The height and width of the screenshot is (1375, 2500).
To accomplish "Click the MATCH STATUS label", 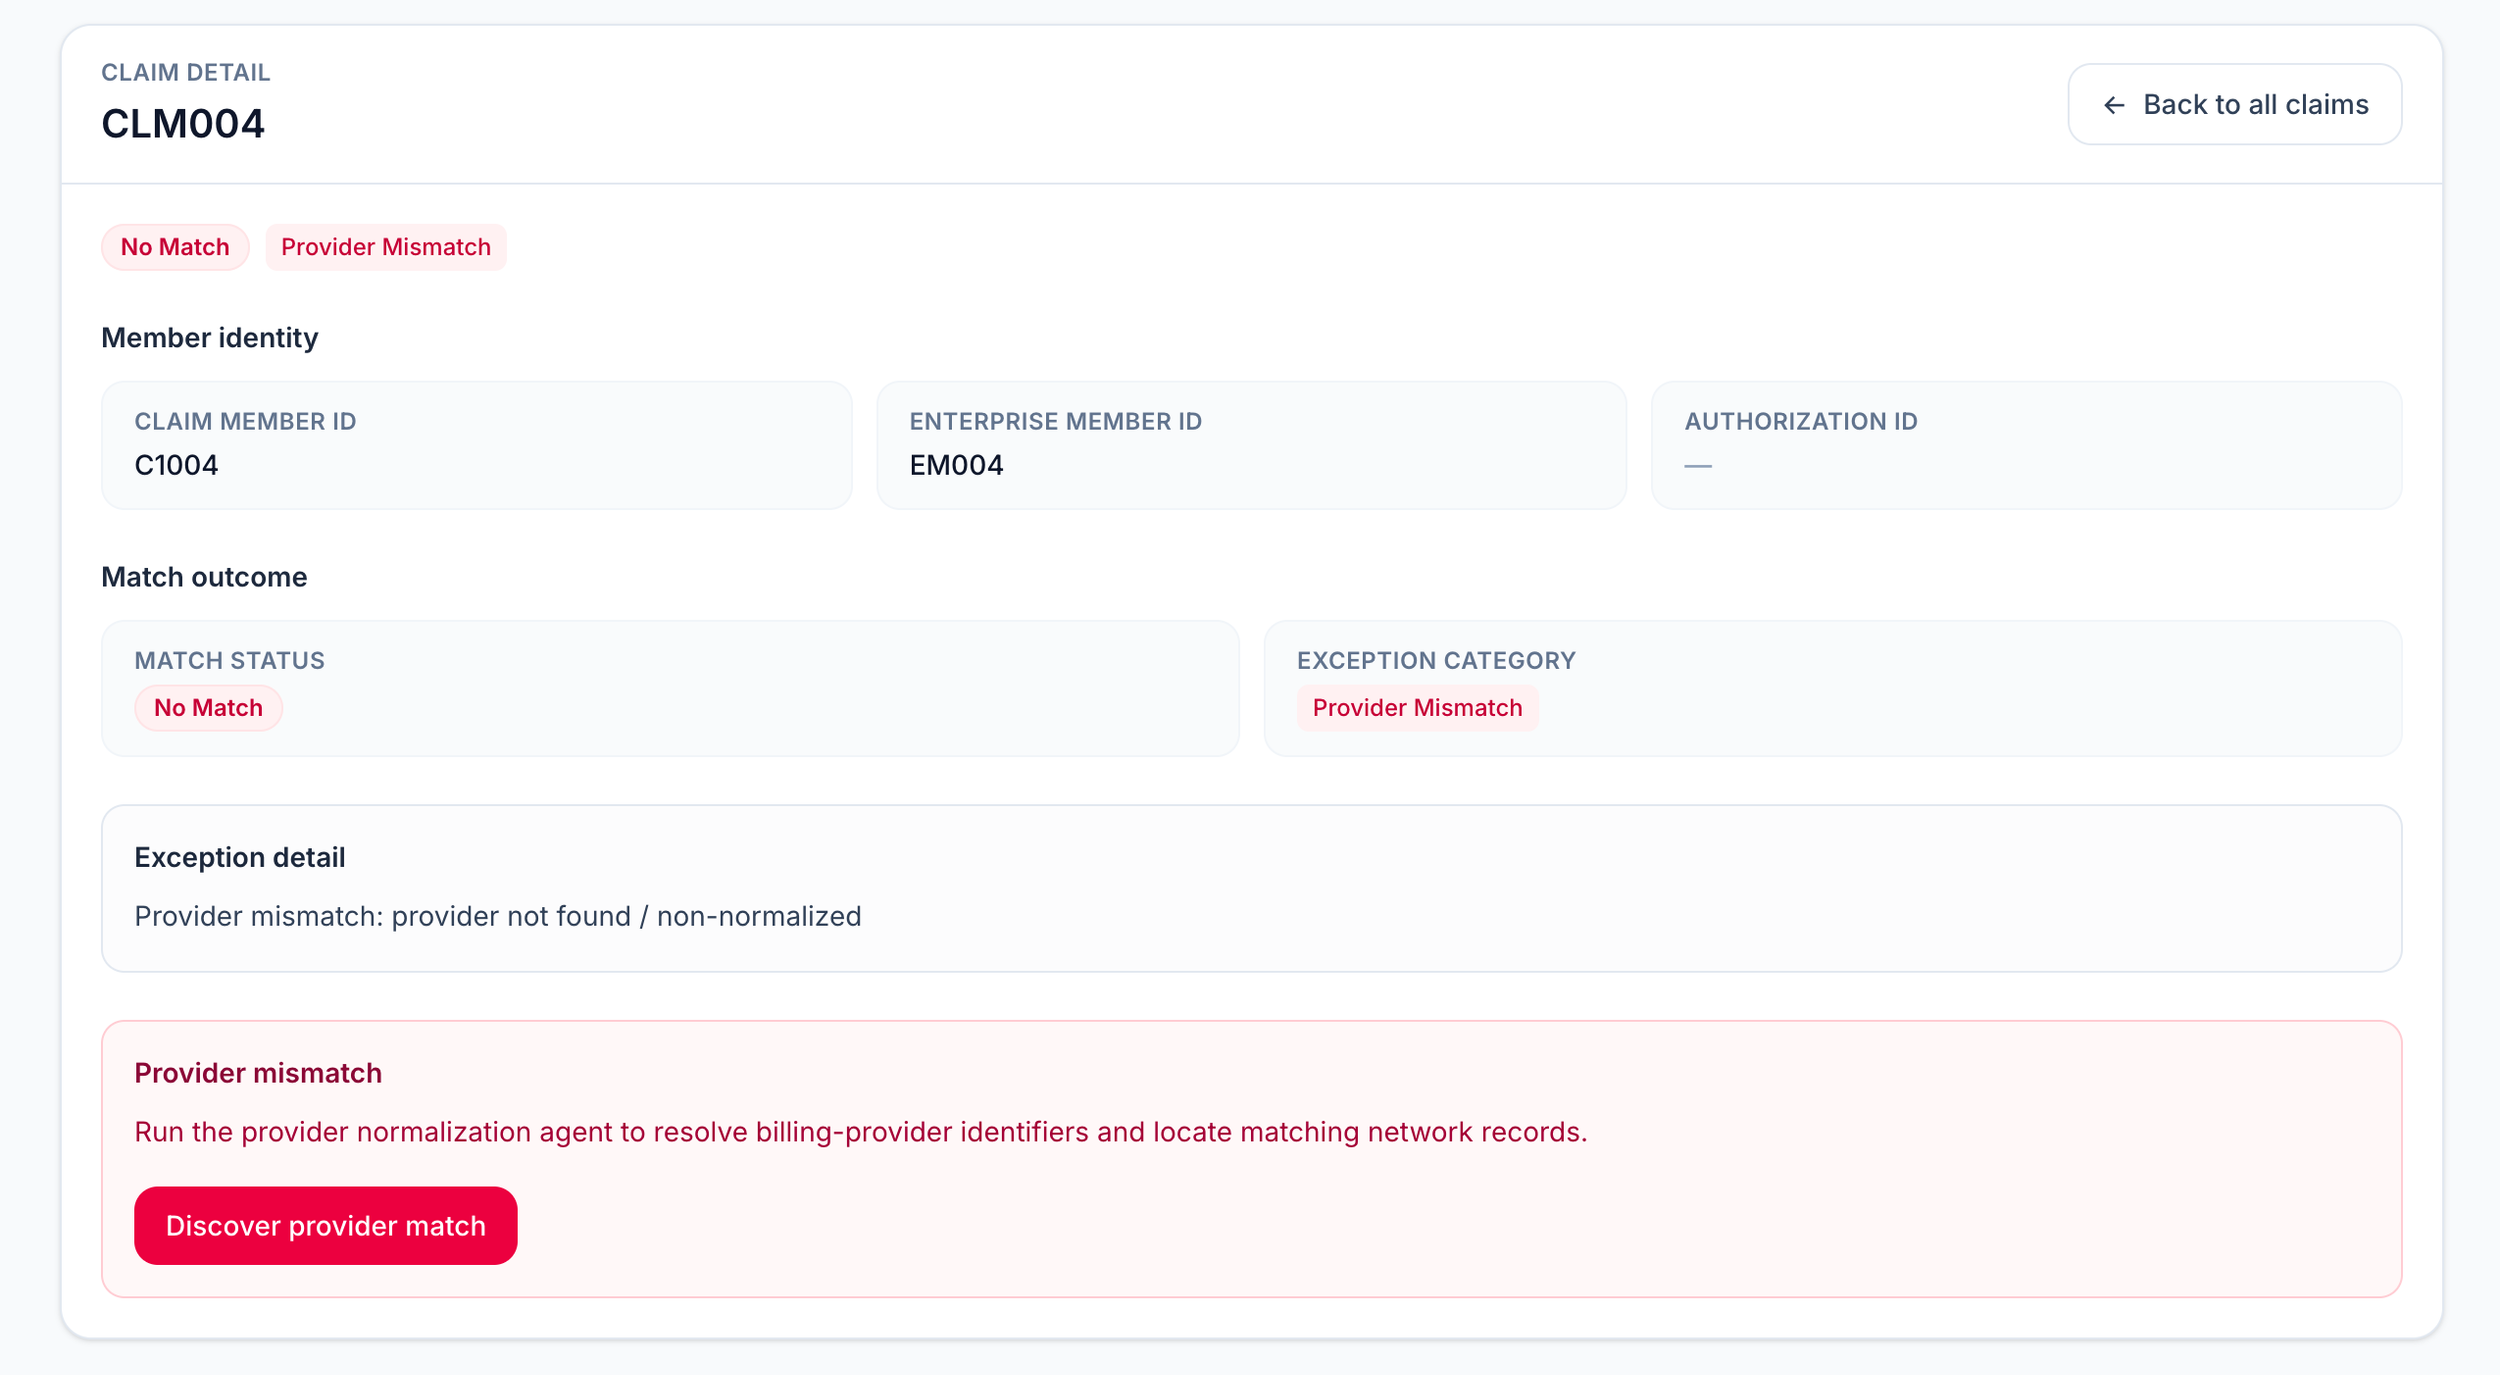I will [x=229, y=660].
